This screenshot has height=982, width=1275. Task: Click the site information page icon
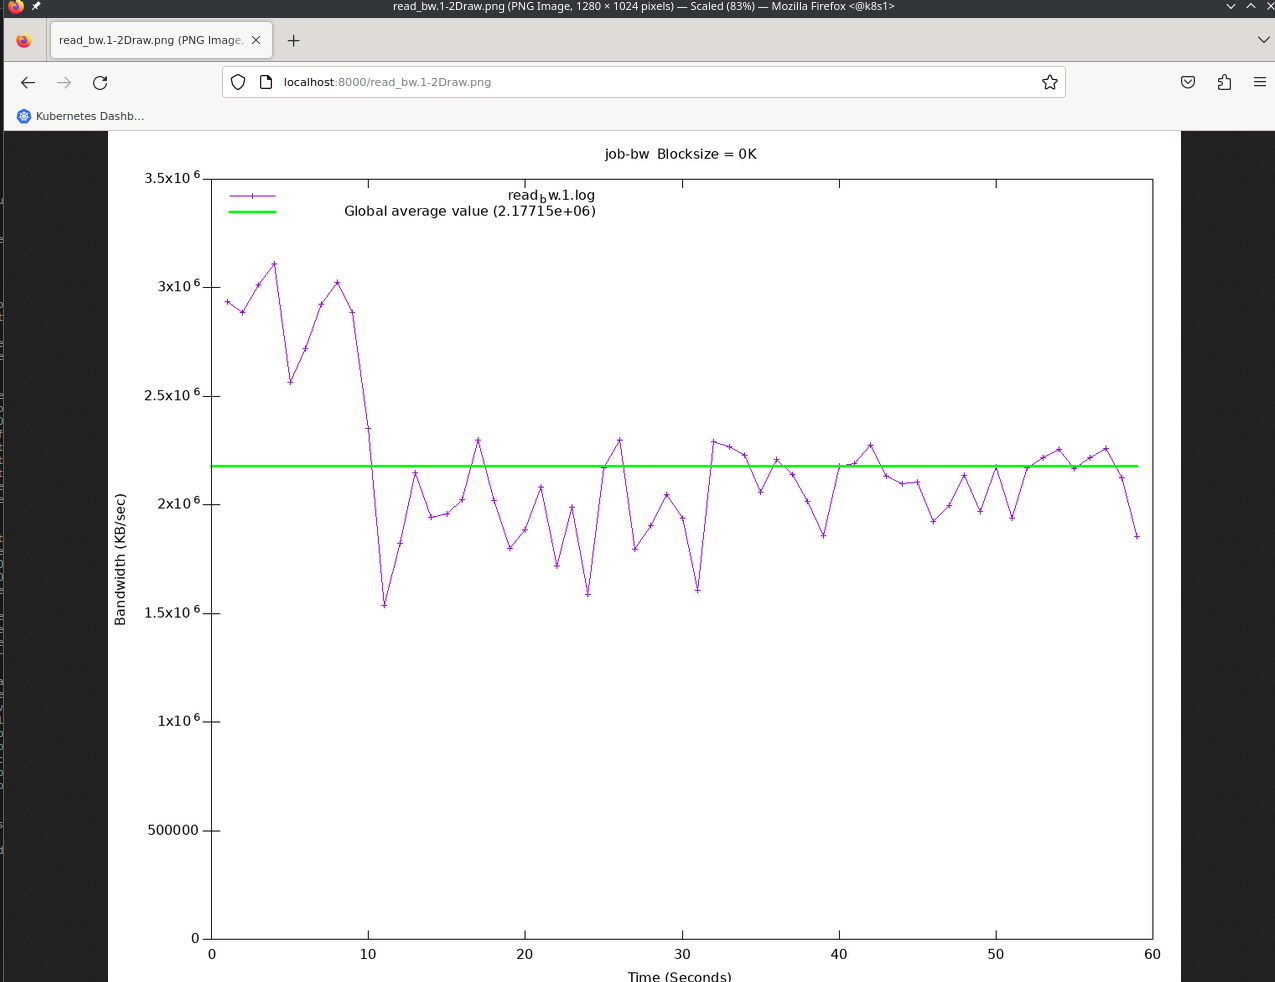(265, 82)
